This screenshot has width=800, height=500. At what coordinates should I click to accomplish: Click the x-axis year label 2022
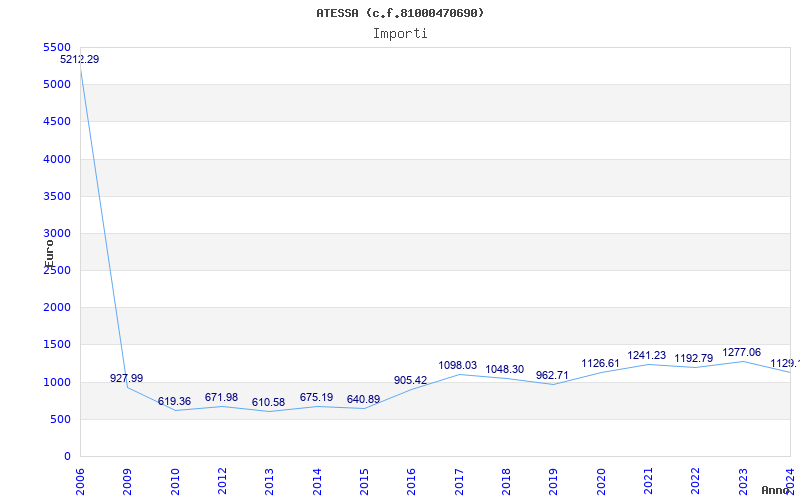(695, 482)
